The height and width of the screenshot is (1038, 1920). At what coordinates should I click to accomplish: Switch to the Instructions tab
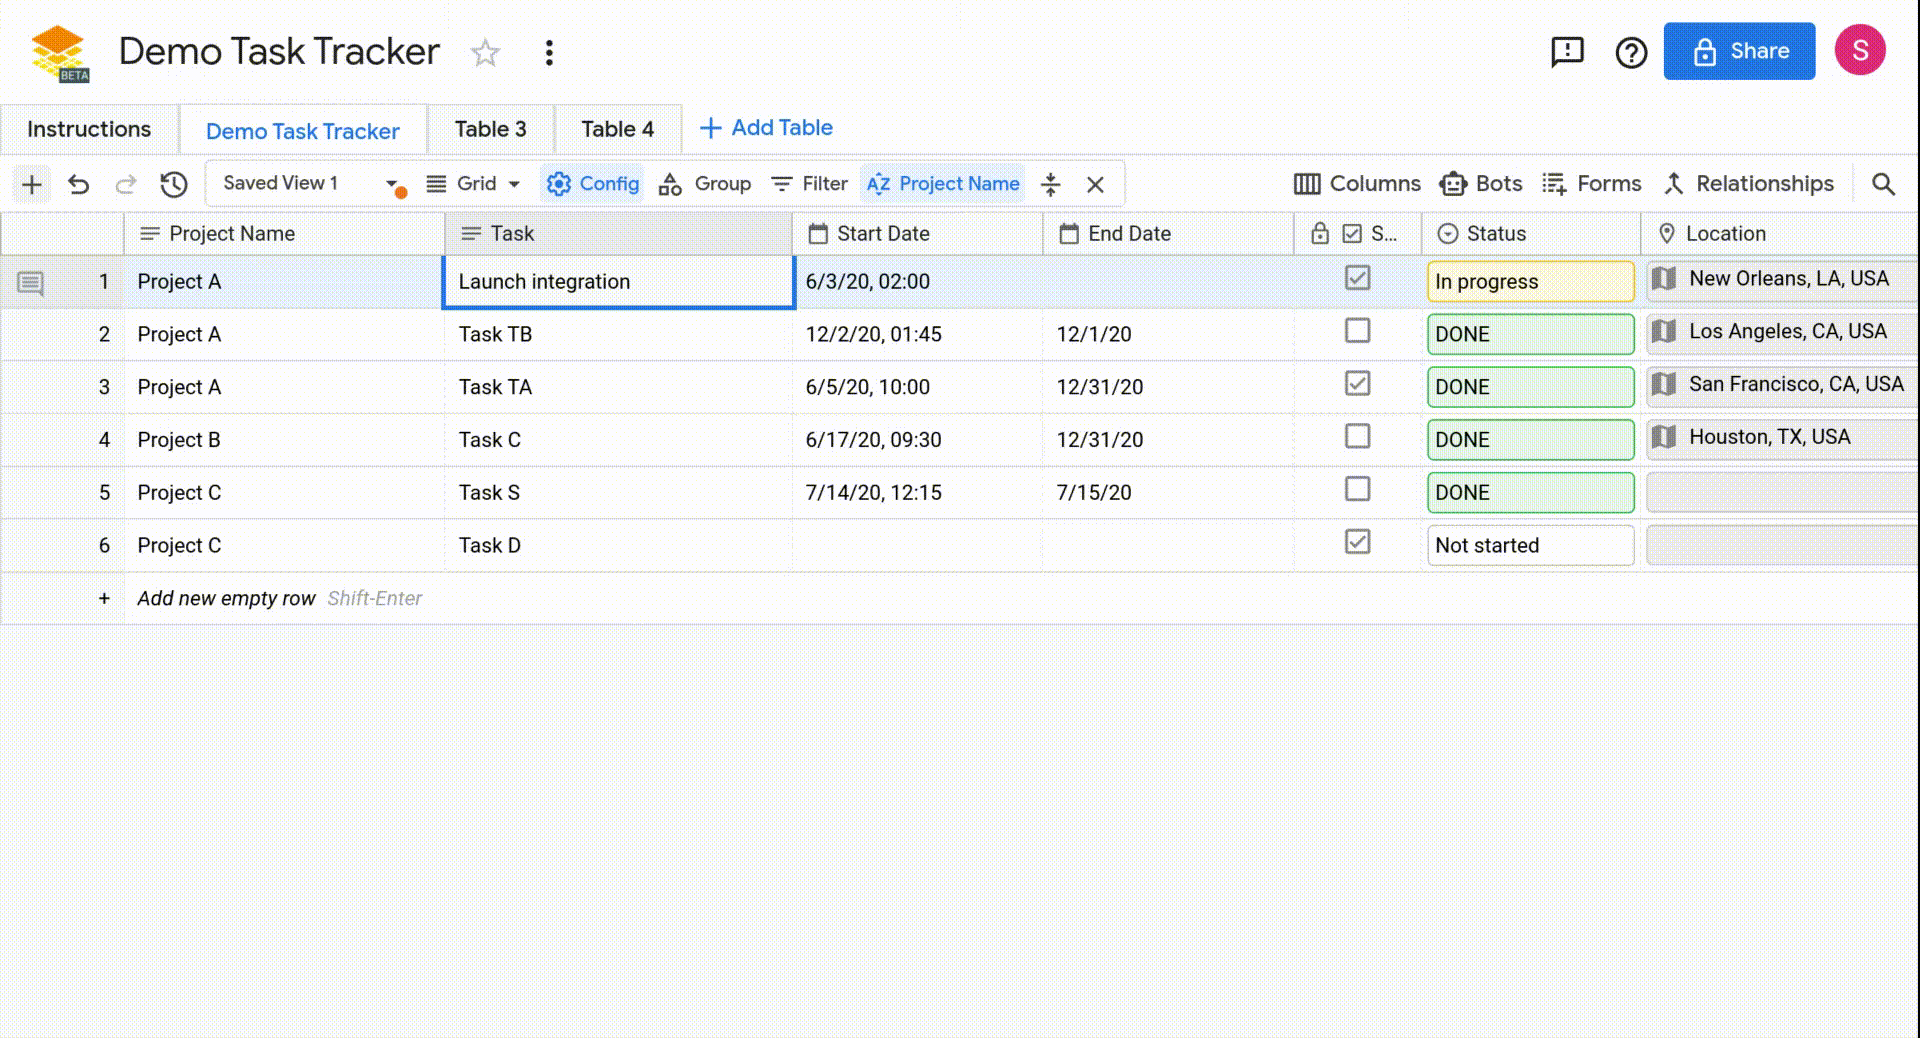[x=89, y=130]
